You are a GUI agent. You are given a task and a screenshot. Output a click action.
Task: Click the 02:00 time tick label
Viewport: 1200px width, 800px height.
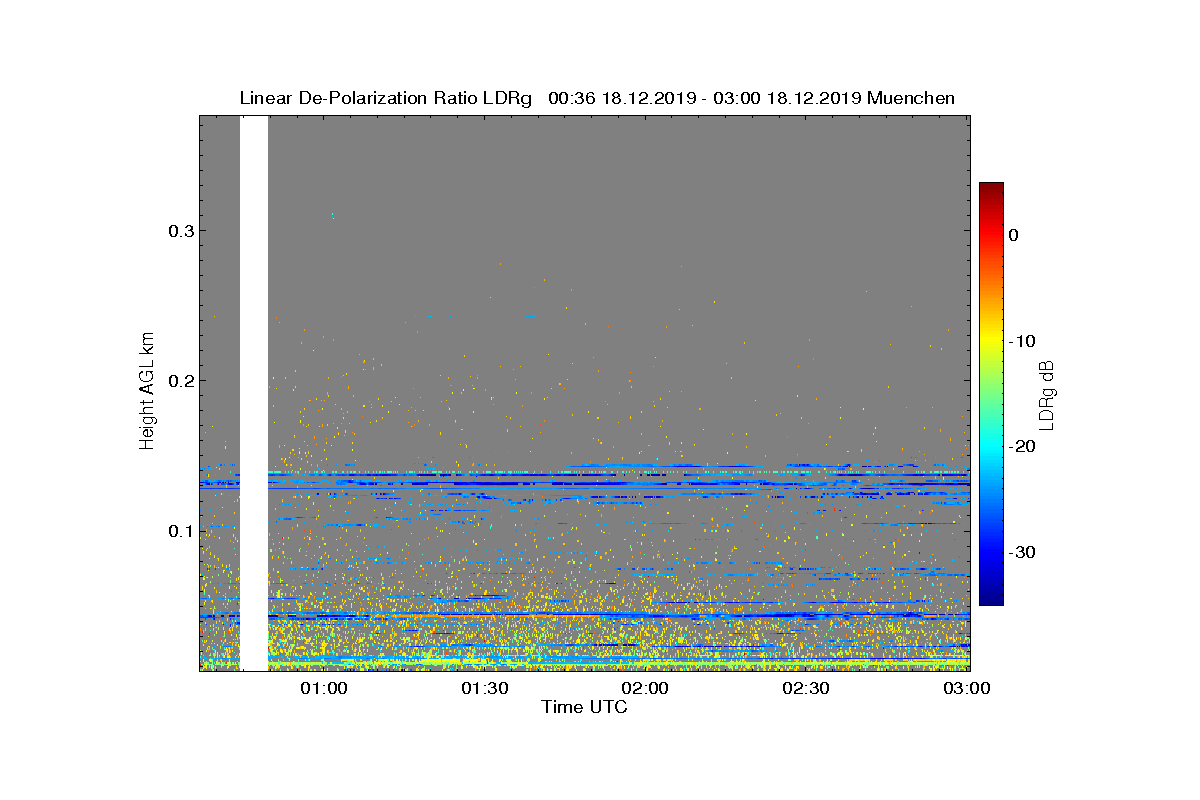coord(645,688)
